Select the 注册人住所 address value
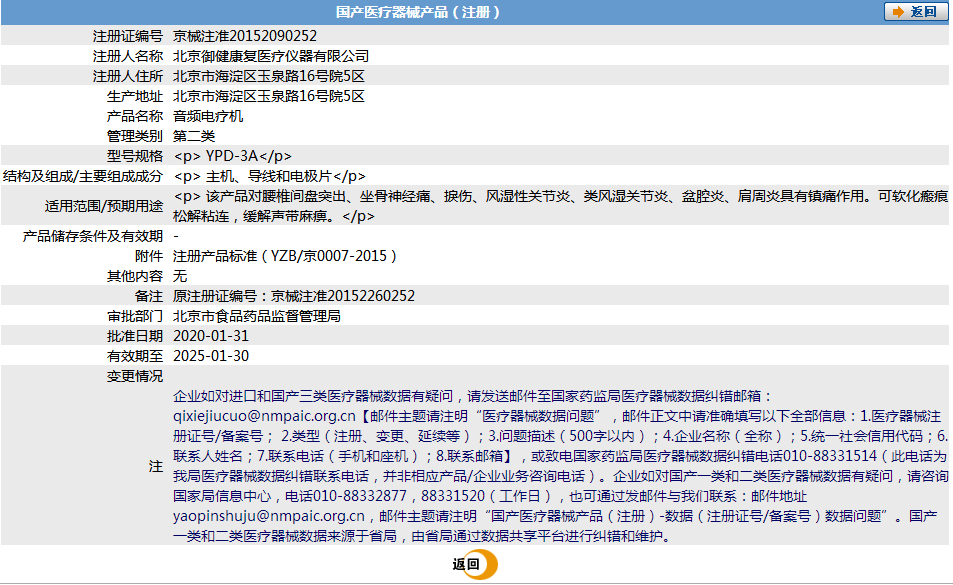This screenshot has height=585, width=953. (x=269, y=76)
